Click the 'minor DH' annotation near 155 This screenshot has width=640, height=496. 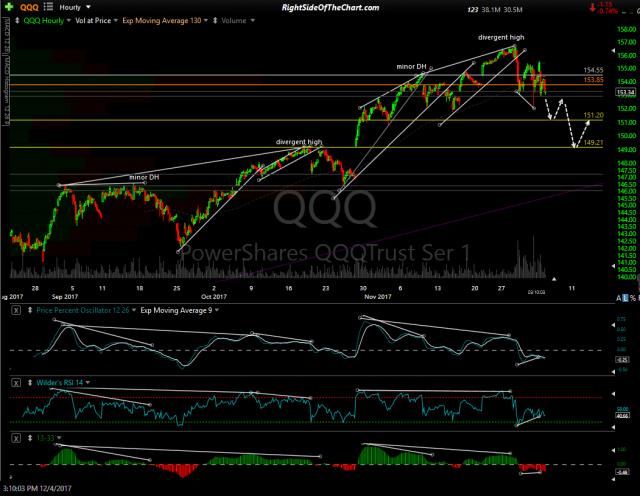tap(411, 67)
